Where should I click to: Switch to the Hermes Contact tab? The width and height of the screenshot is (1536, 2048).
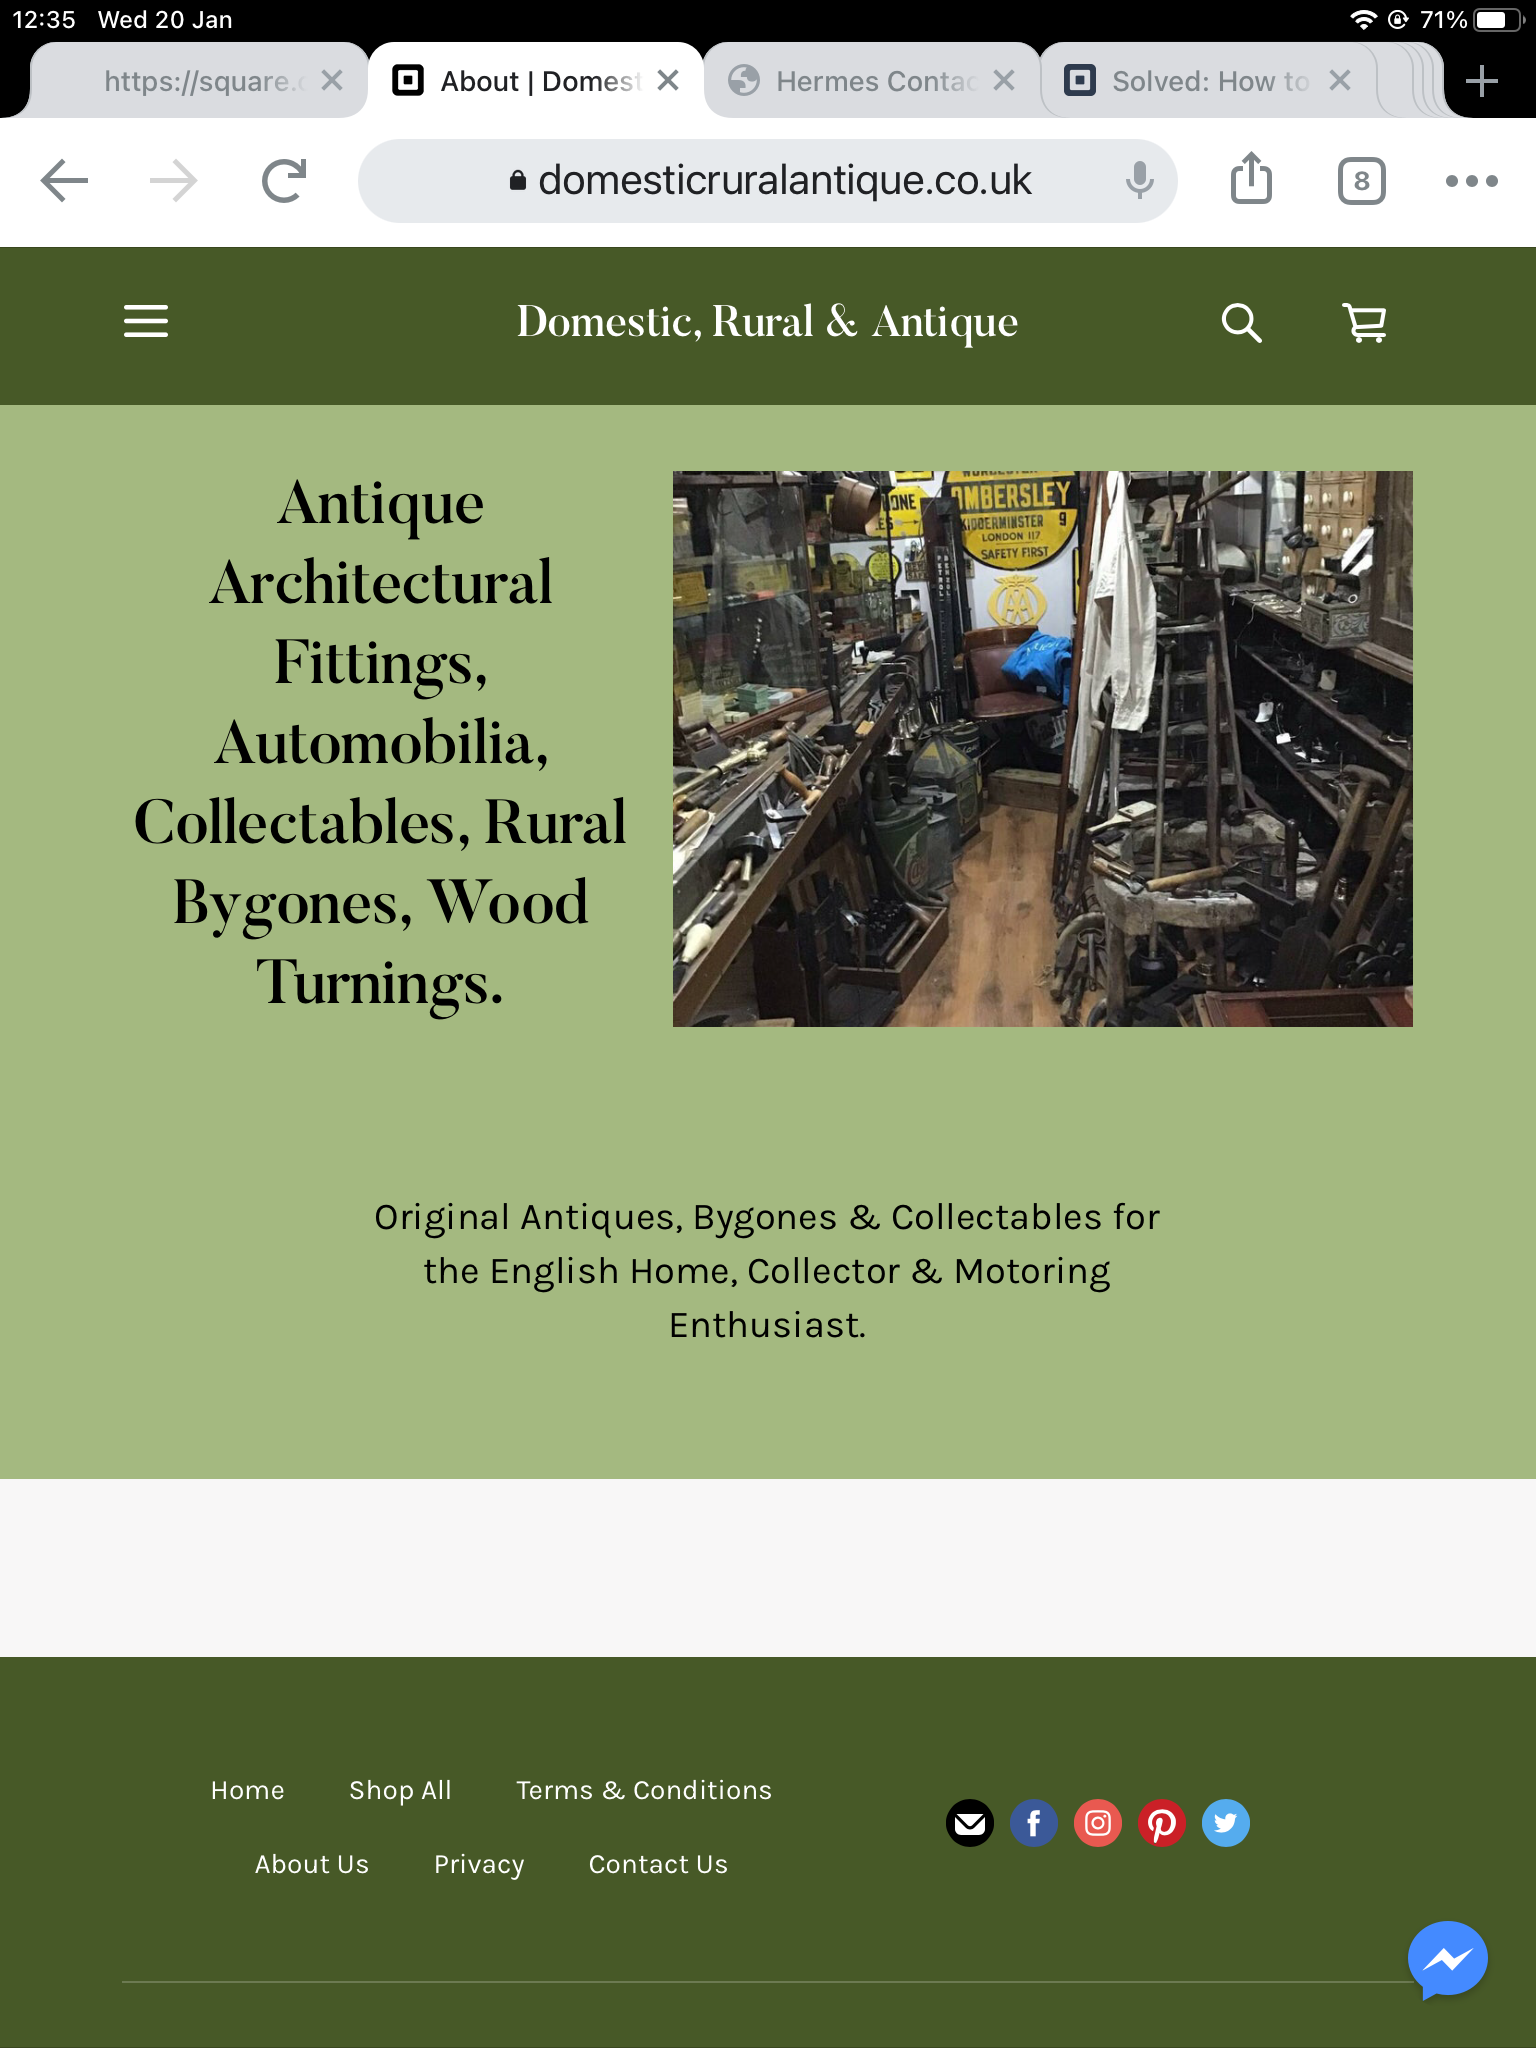coord(860,81)
